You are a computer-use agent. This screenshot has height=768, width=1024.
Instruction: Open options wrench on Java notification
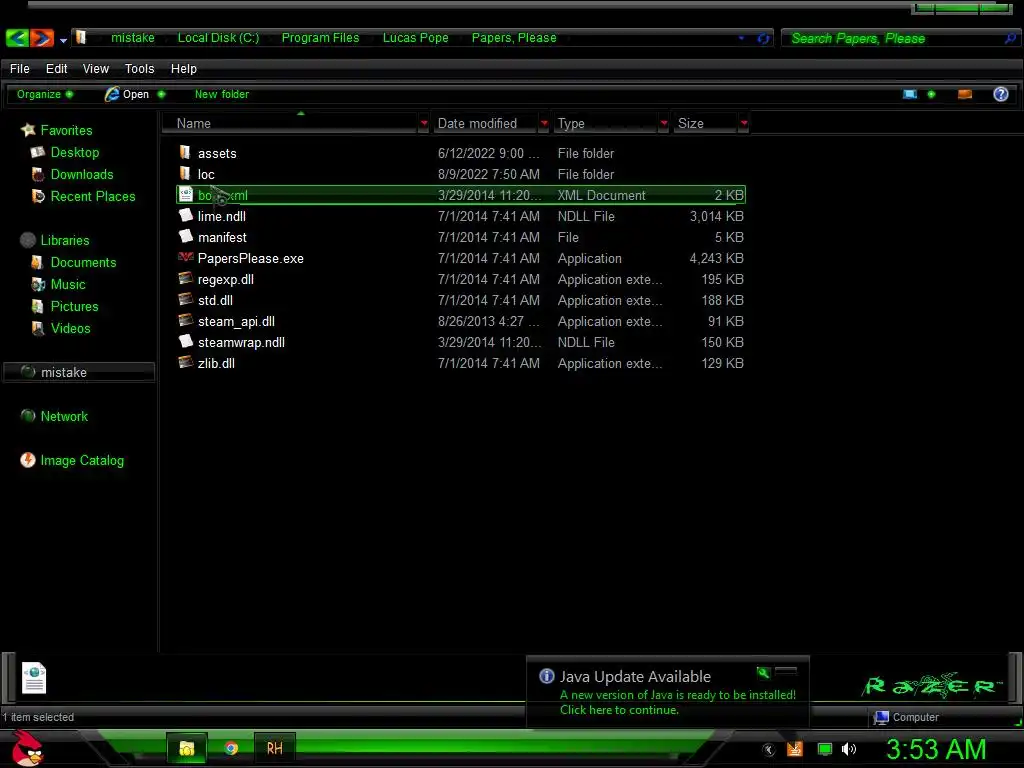pyautogui.click(x=763, y=672)
